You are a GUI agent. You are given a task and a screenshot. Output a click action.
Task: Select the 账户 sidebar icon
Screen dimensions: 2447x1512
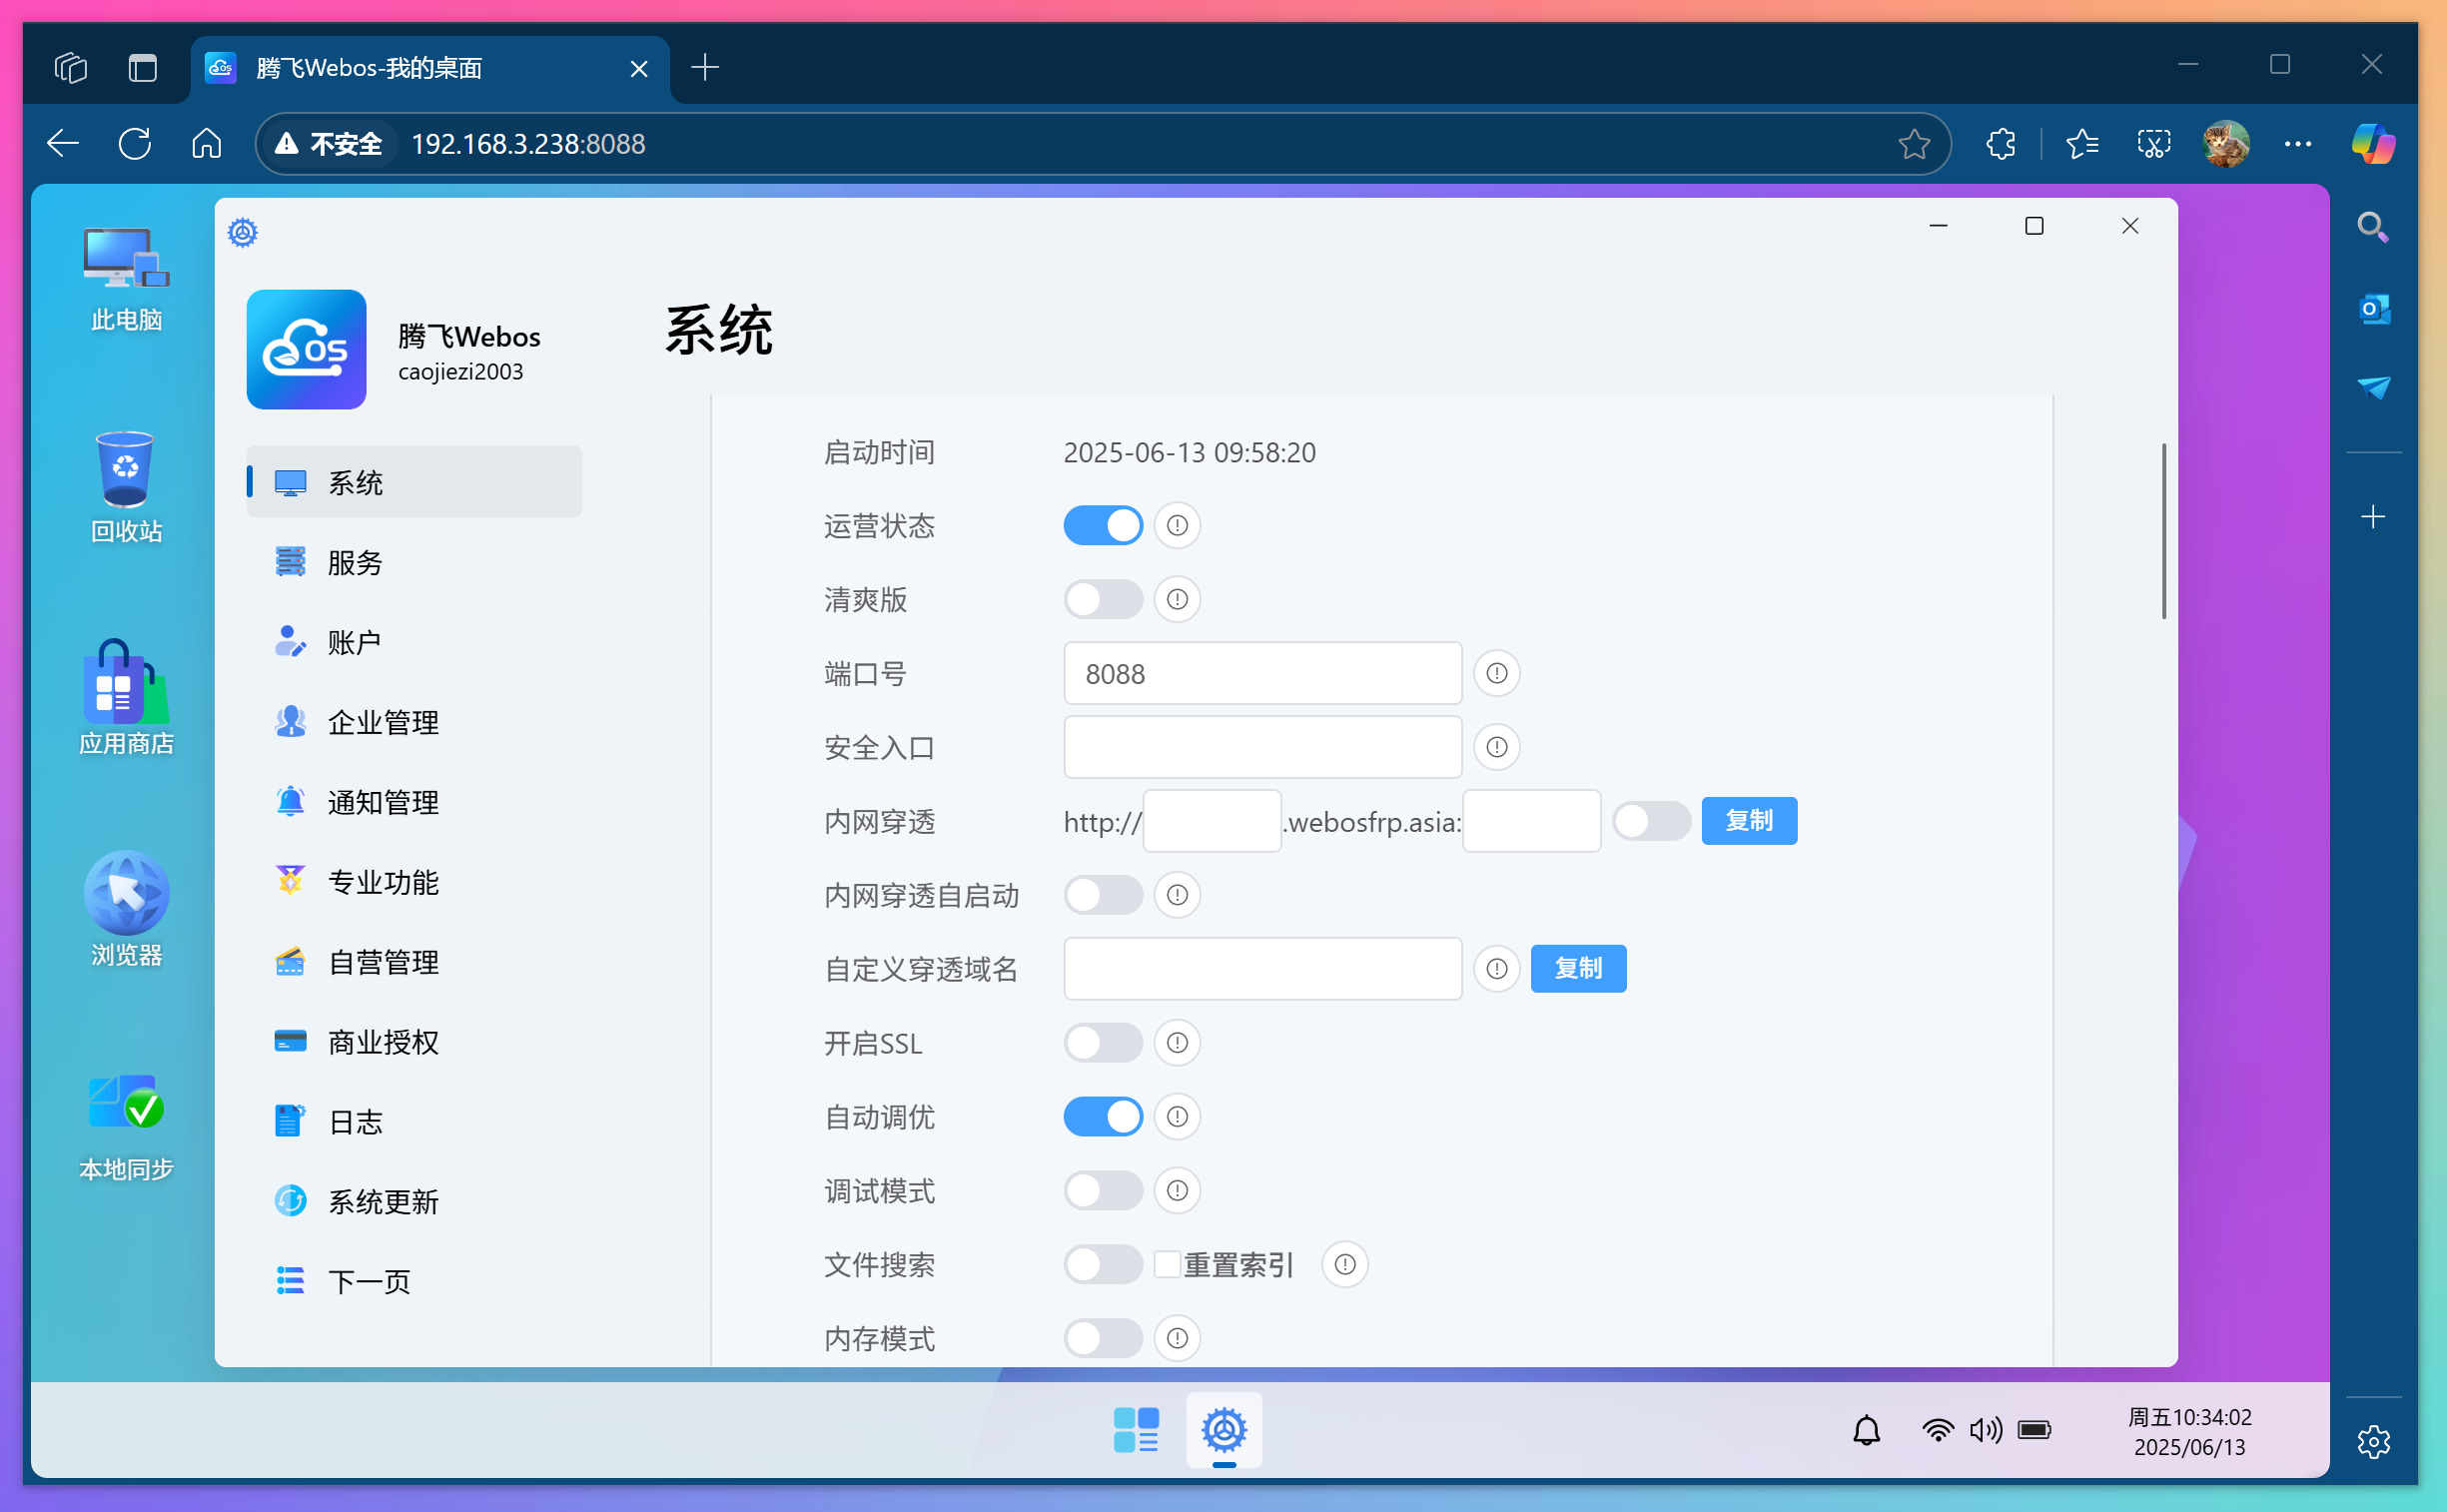[x=354, y=641]
